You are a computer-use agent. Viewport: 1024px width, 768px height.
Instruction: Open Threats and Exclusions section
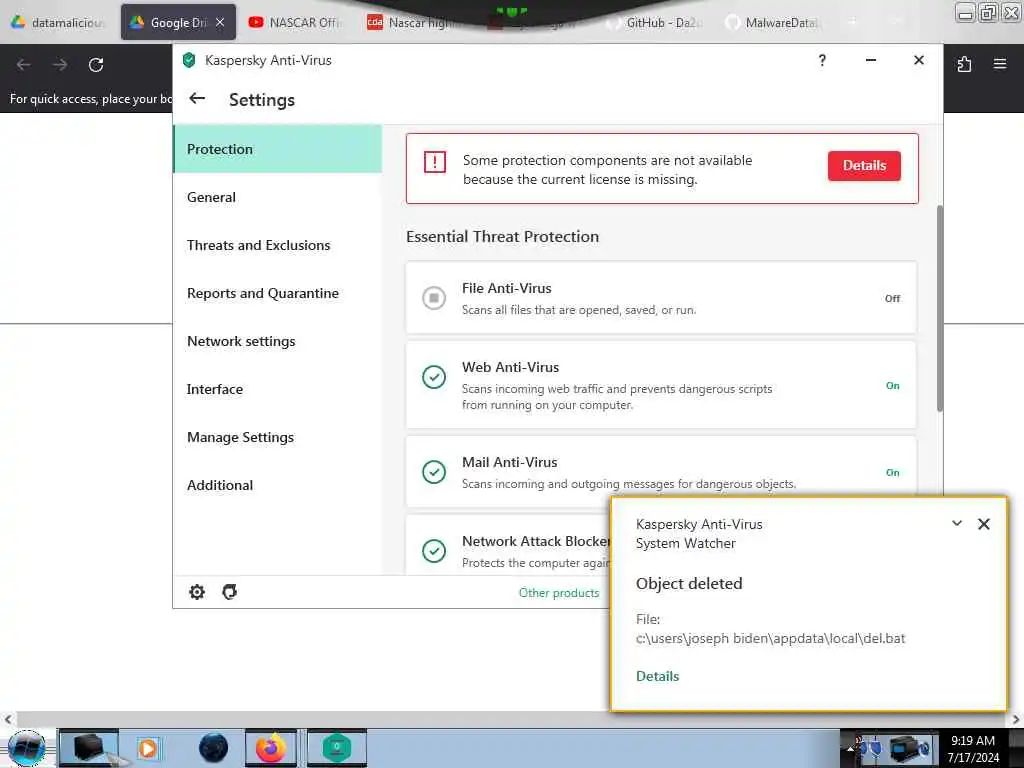click(278, 245)
